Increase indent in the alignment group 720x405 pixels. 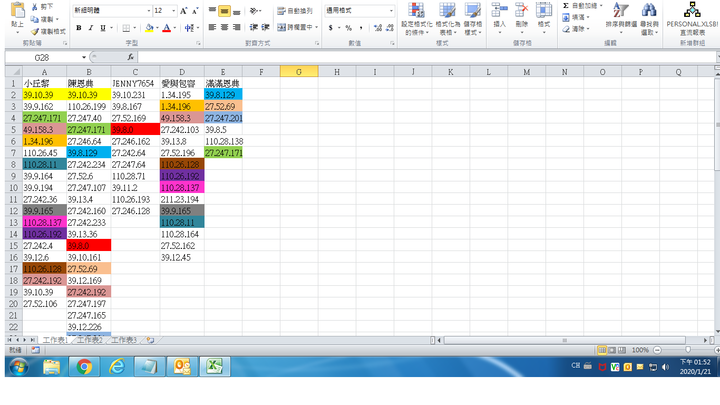click(265, 28)
